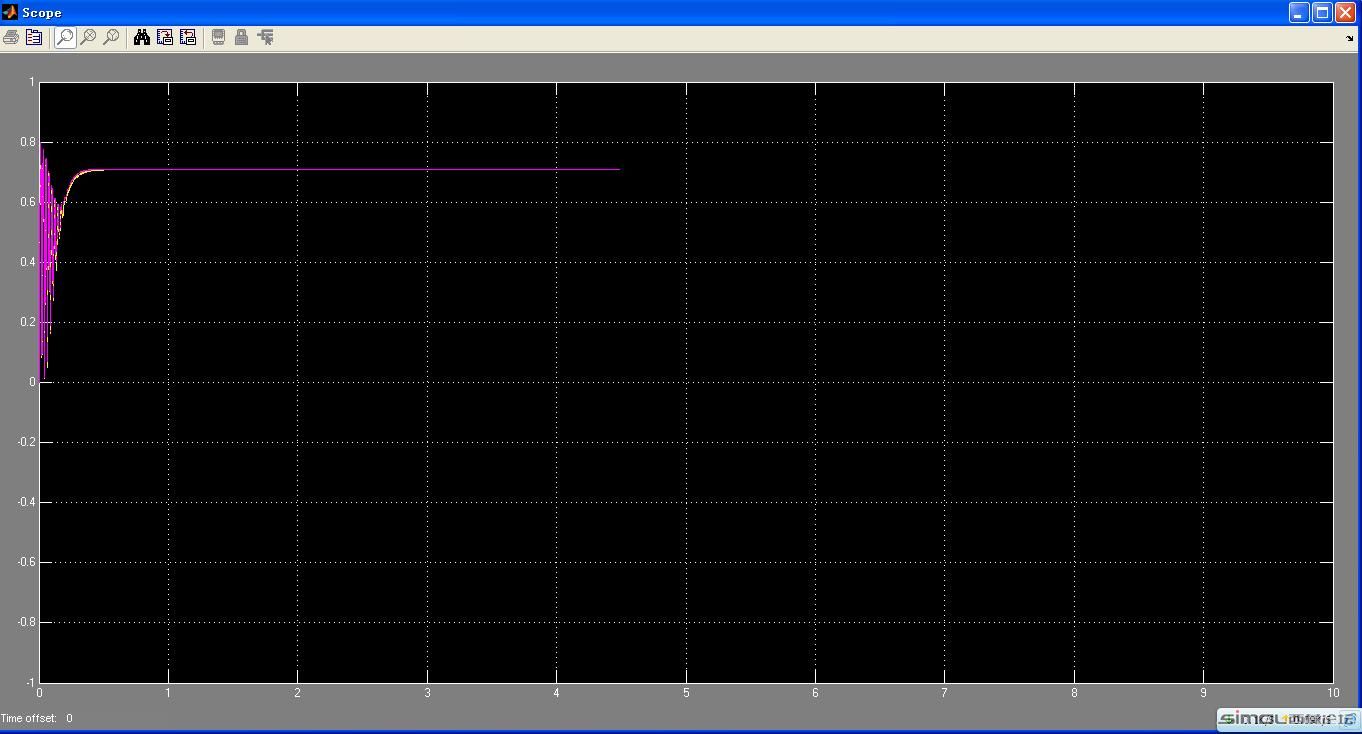
Task: Click the x-axis tick label 5
Action: (x=686, y=693)
